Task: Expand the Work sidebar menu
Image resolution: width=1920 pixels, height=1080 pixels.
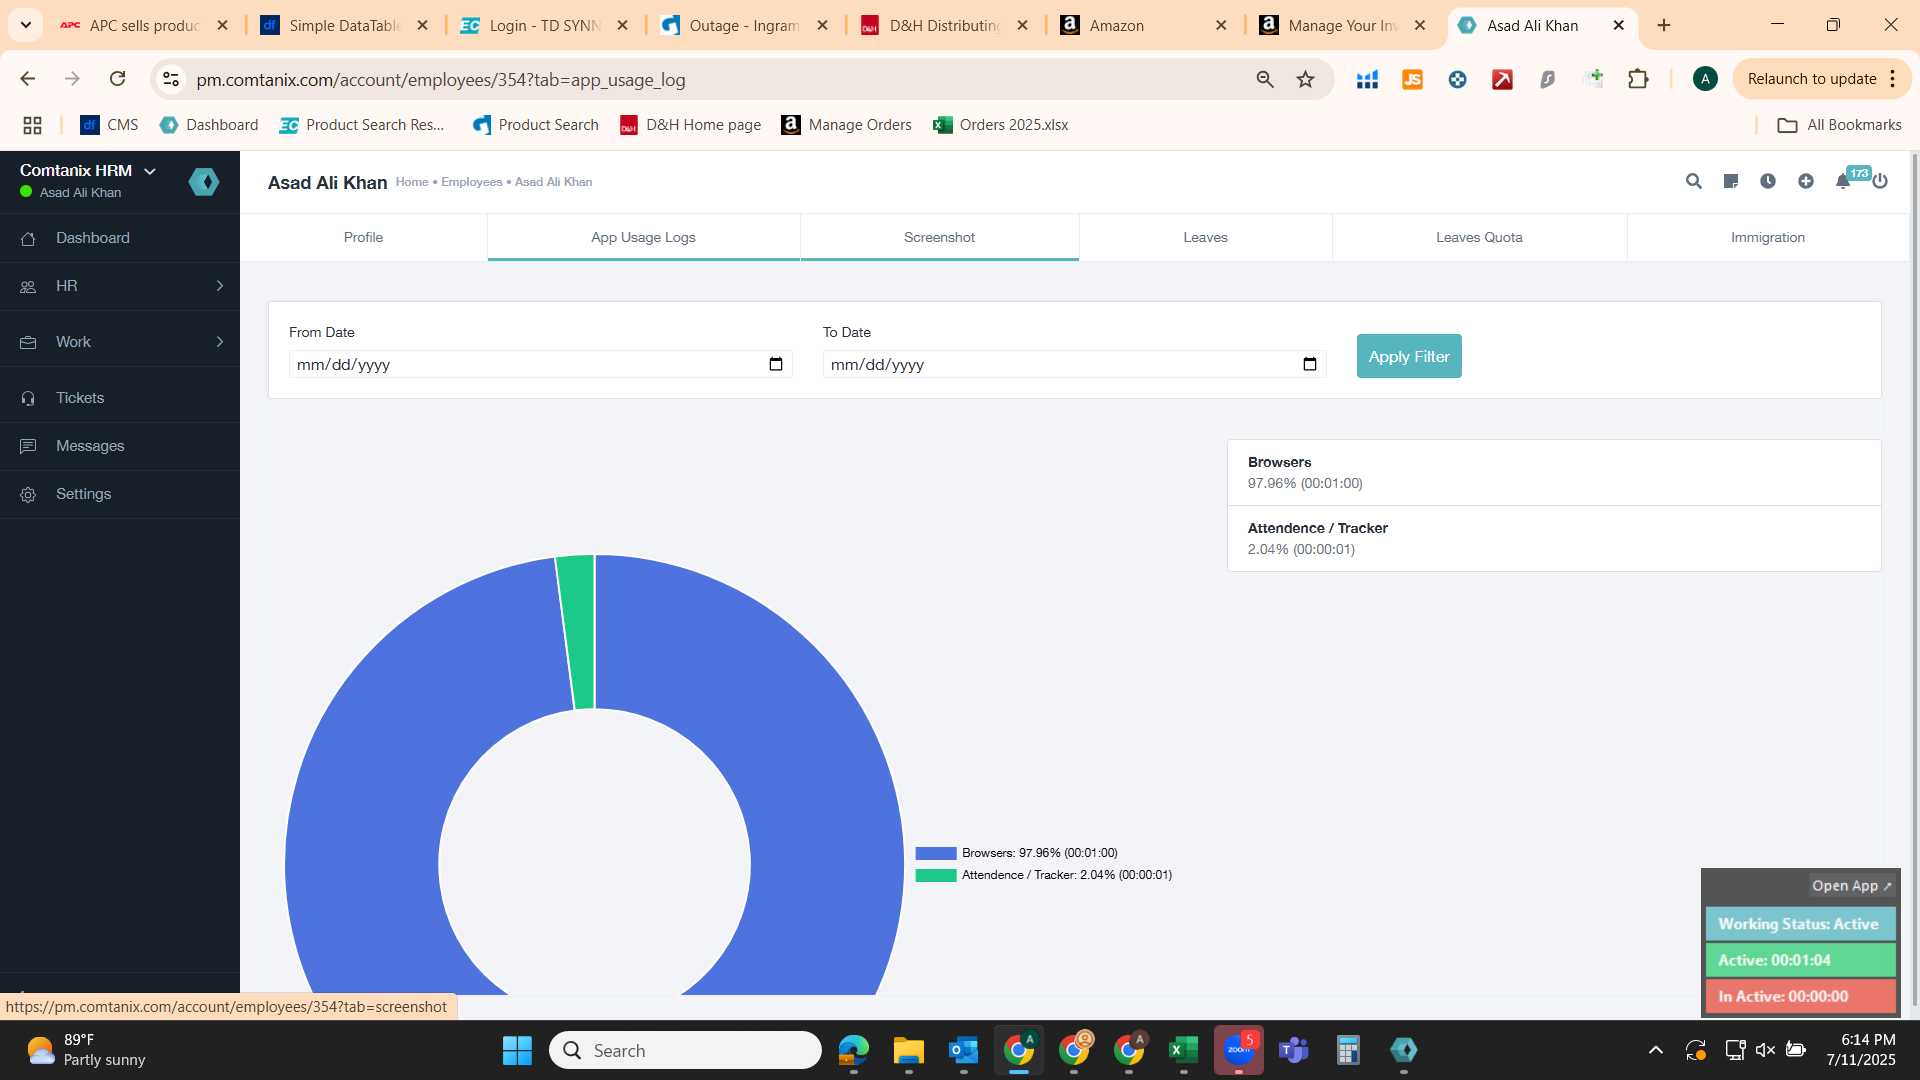Action: click(120, 342)
